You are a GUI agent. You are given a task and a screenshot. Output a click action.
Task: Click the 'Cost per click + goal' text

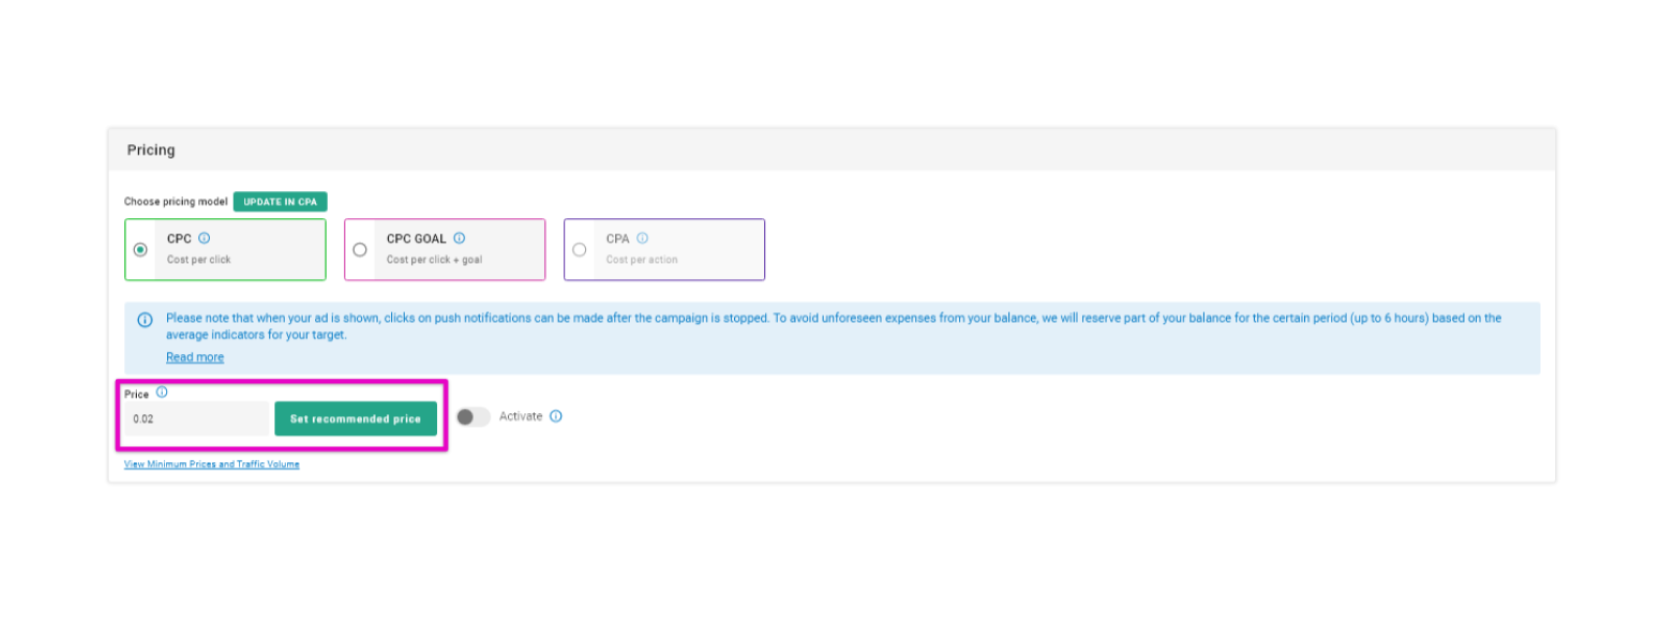point(434,260)
